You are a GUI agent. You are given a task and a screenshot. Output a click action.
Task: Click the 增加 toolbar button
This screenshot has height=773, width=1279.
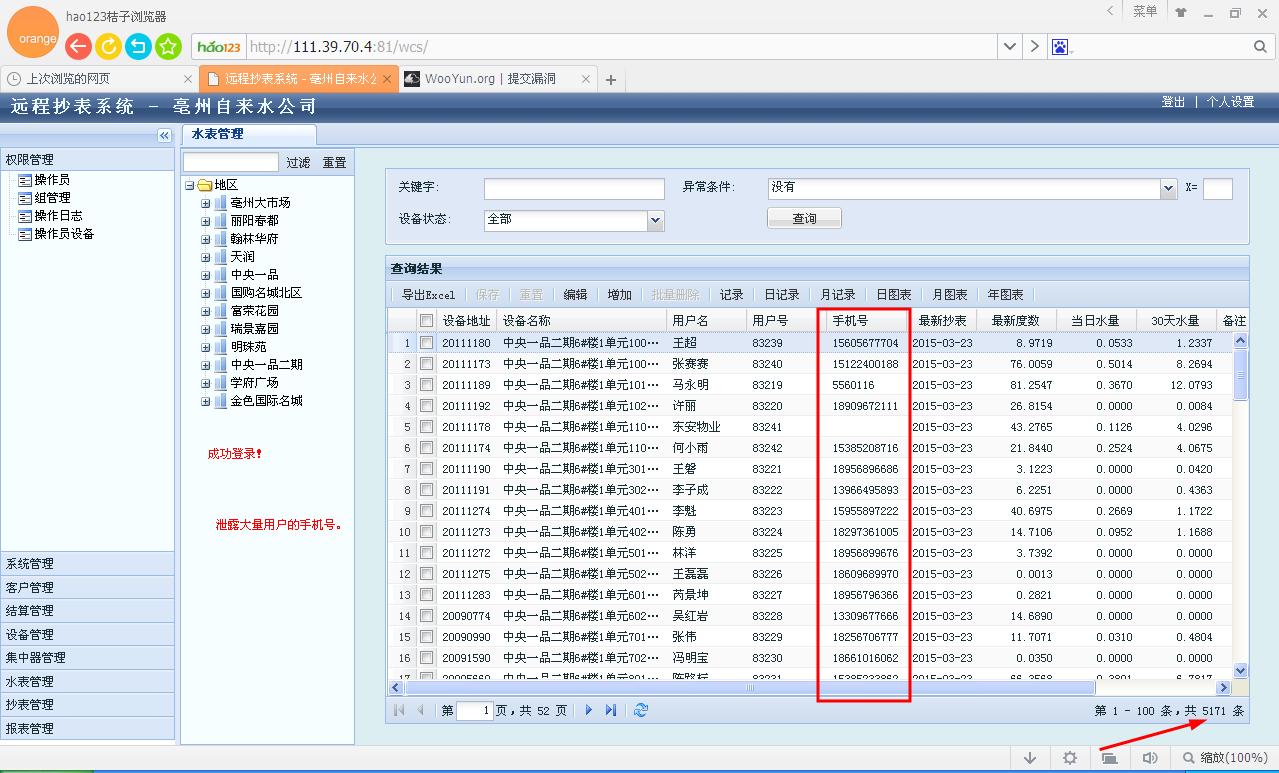pyautogui.click(x=619, y=295)
